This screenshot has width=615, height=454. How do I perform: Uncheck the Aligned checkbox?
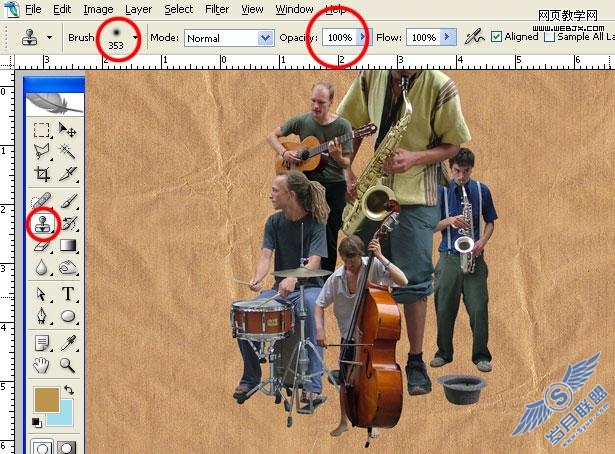point(497,37)
